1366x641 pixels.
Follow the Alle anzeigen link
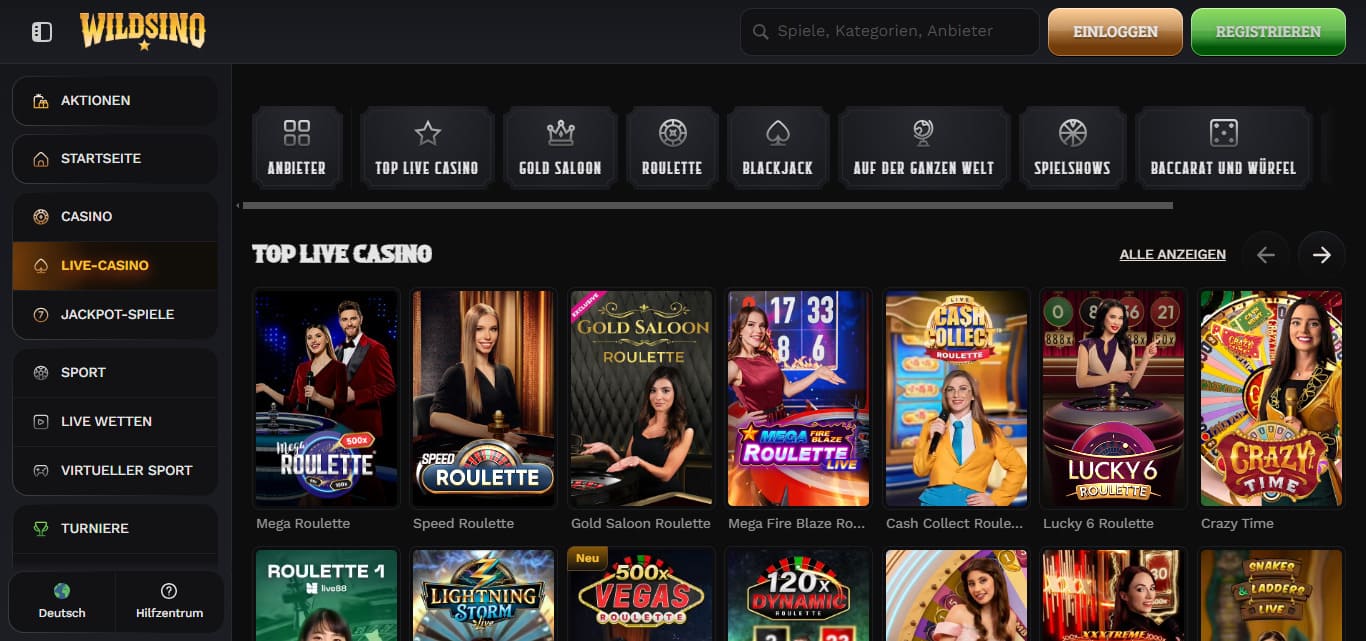(1173, 255)
